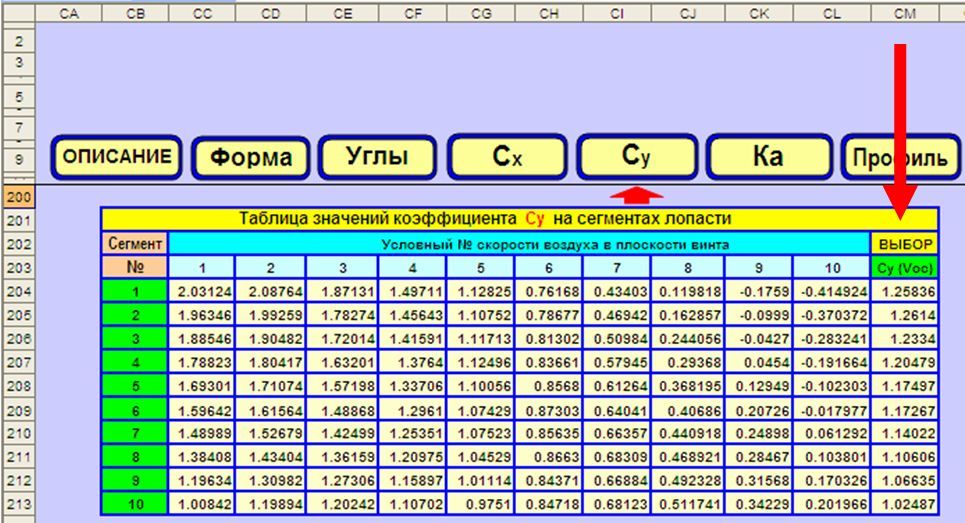
Task: Click cell with value 1.78274
Action: point(343,315)
